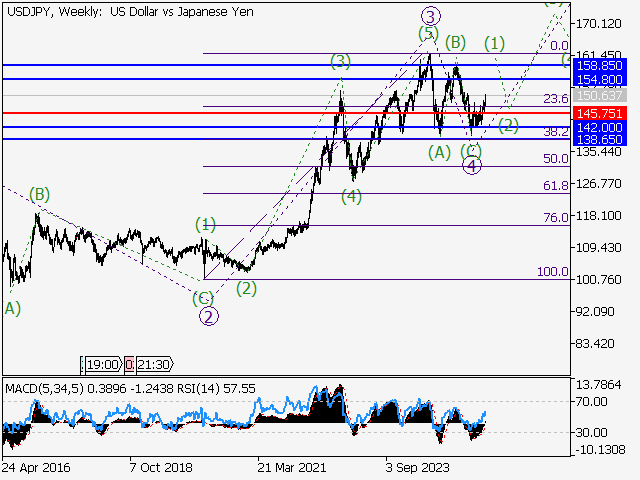Click the circled purple wave 3 marker
This screenshot has width=640, height=480.
(x=430, y=16)
